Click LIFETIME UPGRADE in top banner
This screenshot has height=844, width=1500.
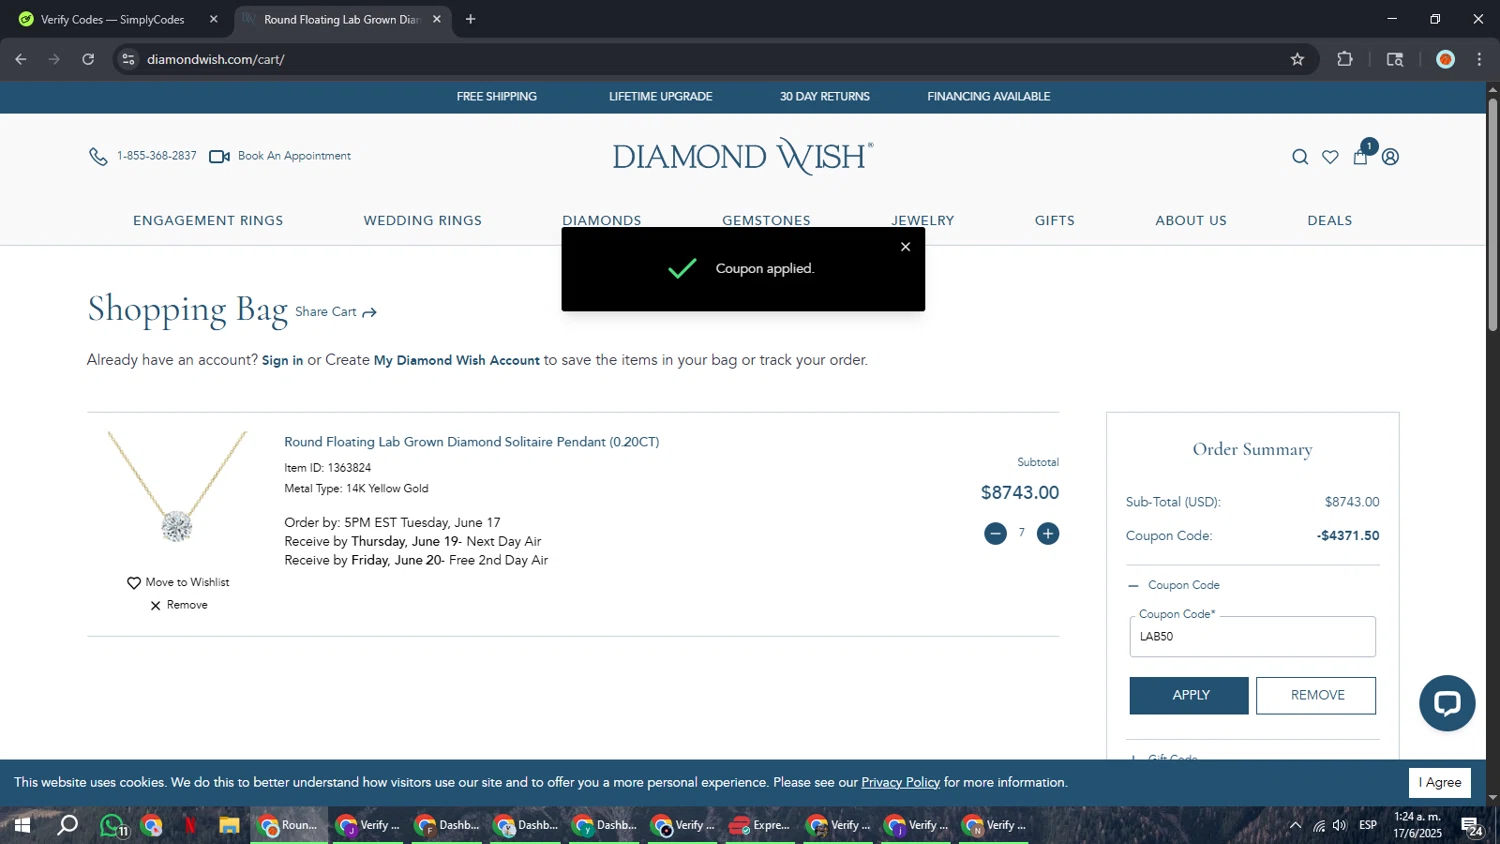click(660, 97)
